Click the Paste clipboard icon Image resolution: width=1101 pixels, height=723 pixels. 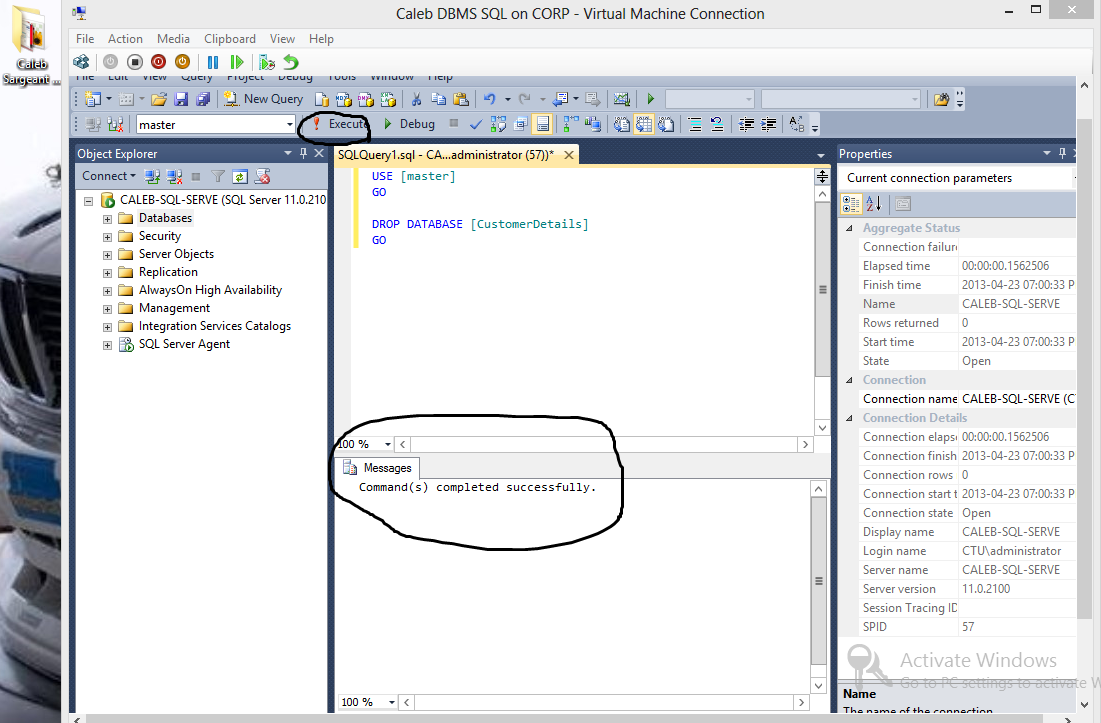(461, 99)
